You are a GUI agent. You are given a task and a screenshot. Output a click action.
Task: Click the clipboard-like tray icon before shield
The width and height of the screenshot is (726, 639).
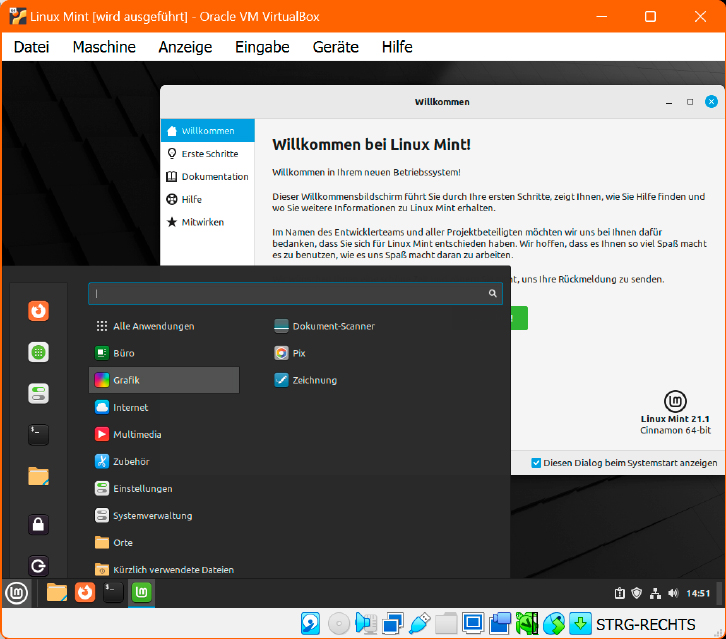pos(620,593)
